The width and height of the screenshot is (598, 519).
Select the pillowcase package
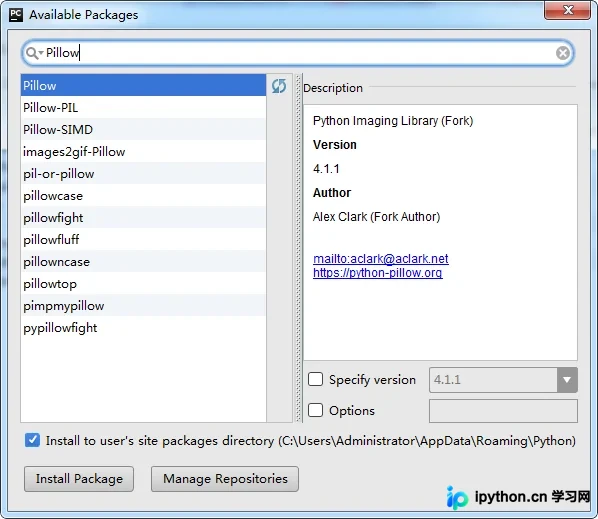[x=143, y=196]
